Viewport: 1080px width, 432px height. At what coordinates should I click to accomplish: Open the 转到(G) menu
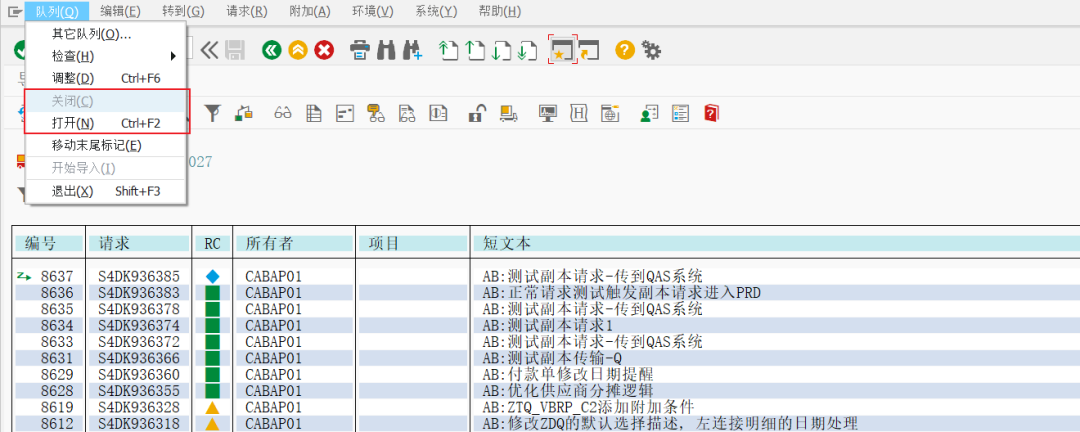(183, 12)
